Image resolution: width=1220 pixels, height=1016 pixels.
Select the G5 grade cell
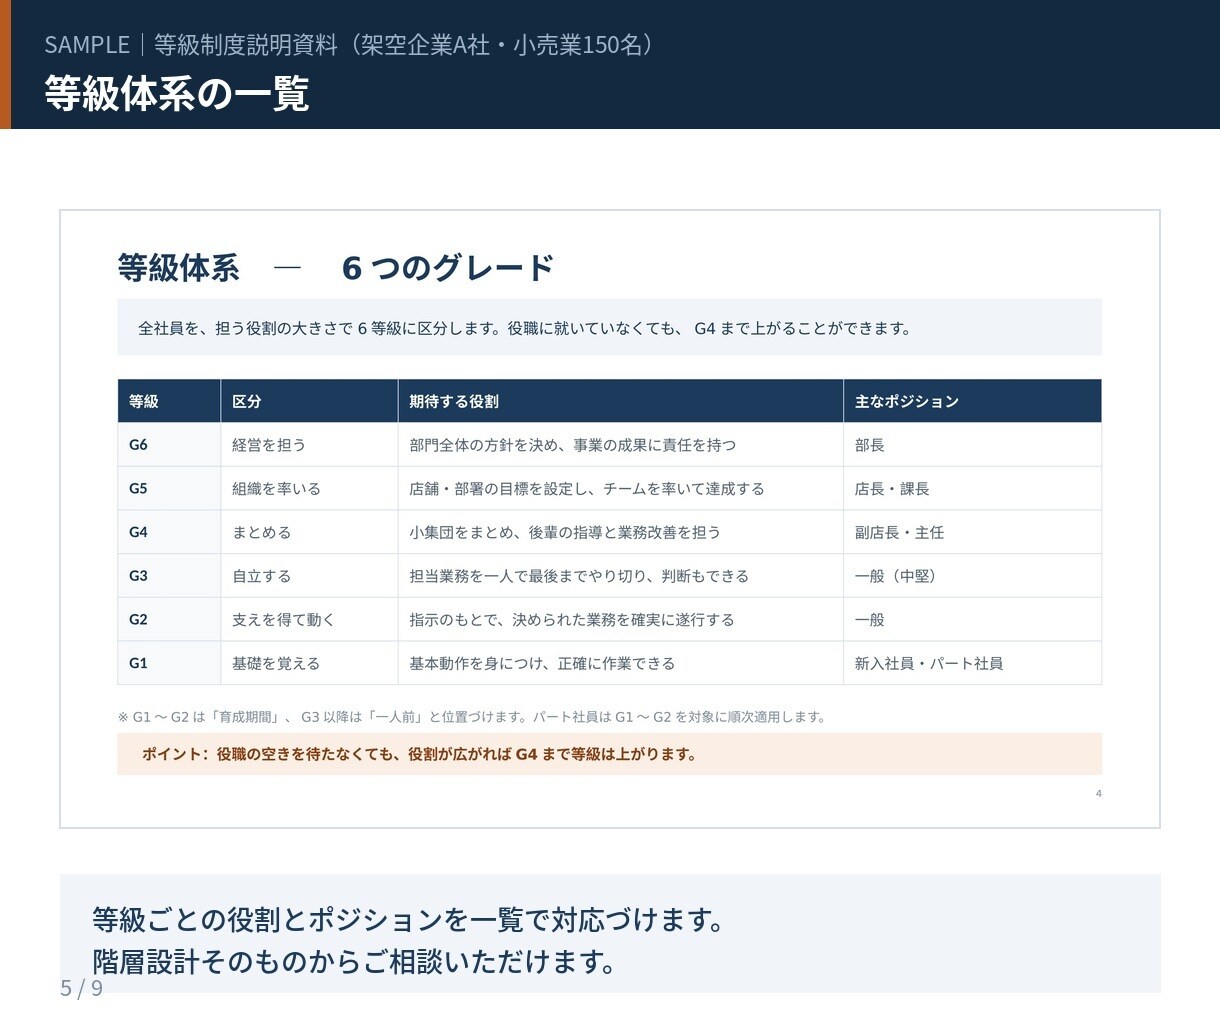pyautogui.click(x=169, y=489)
